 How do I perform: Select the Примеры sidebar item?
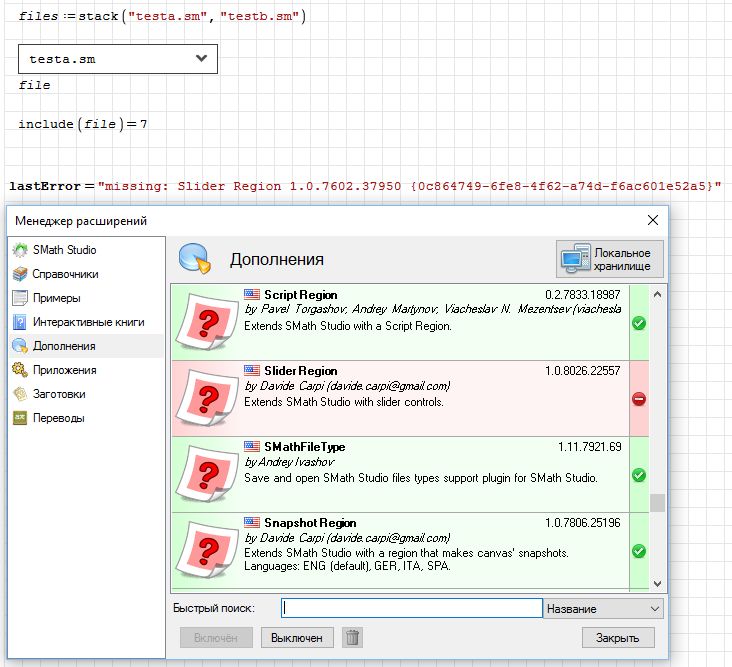pyautogui.click(x=56, y=298)
